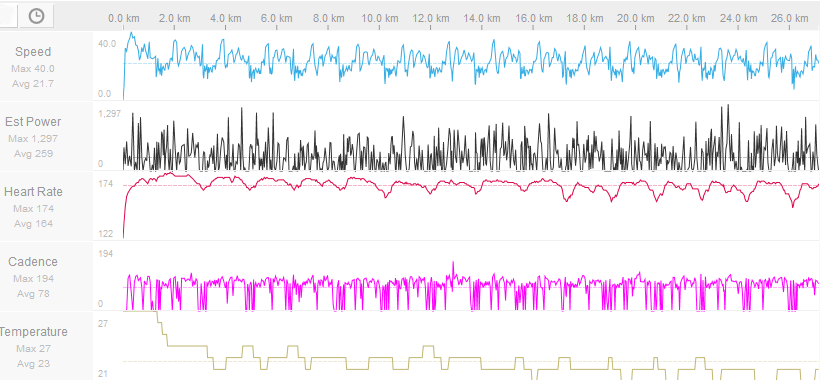The width and height of the screenshot is (820, 380).
Task: Click the 174 heart rate y-axis label
Action: click(105, 183)
